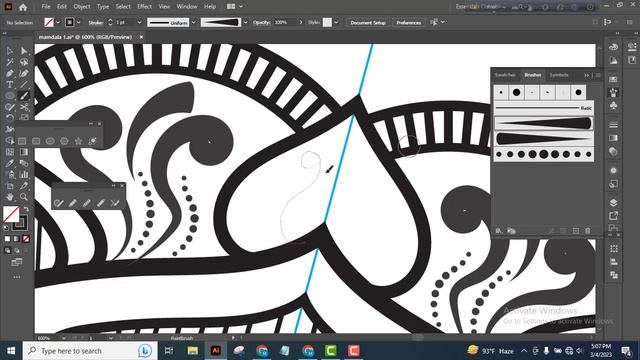This screenshot has width=640, height=360.
Task: Open the Window menu
Action: tap(187, 7)
